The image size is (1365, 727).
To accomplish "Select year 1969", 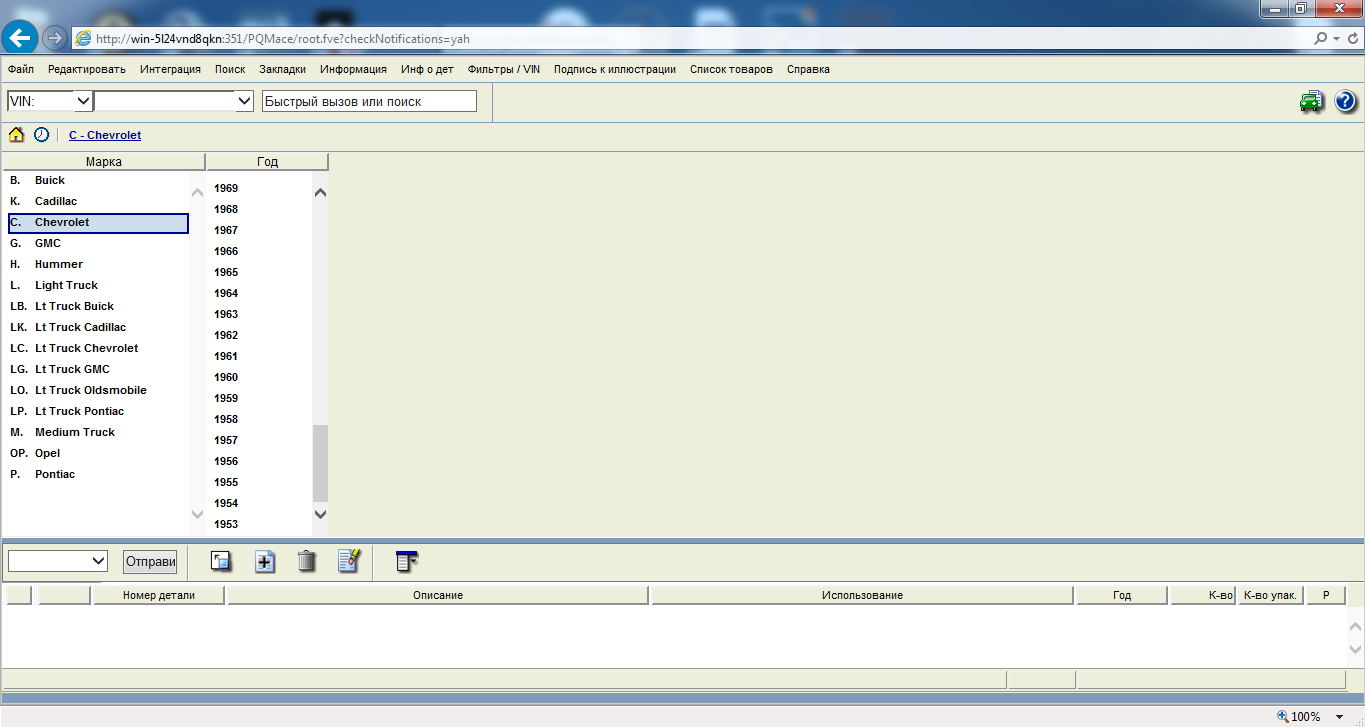I will click(226, 188).
